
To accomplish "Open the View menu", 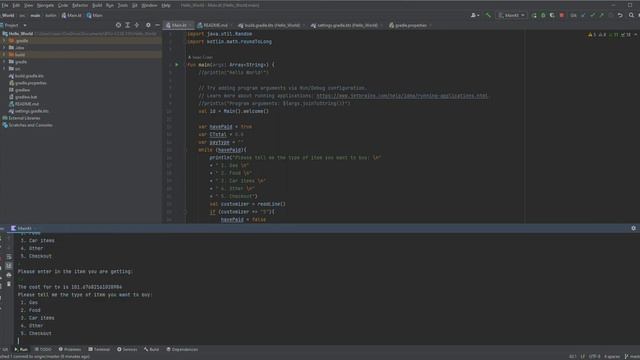I will (x=28, y=5).
